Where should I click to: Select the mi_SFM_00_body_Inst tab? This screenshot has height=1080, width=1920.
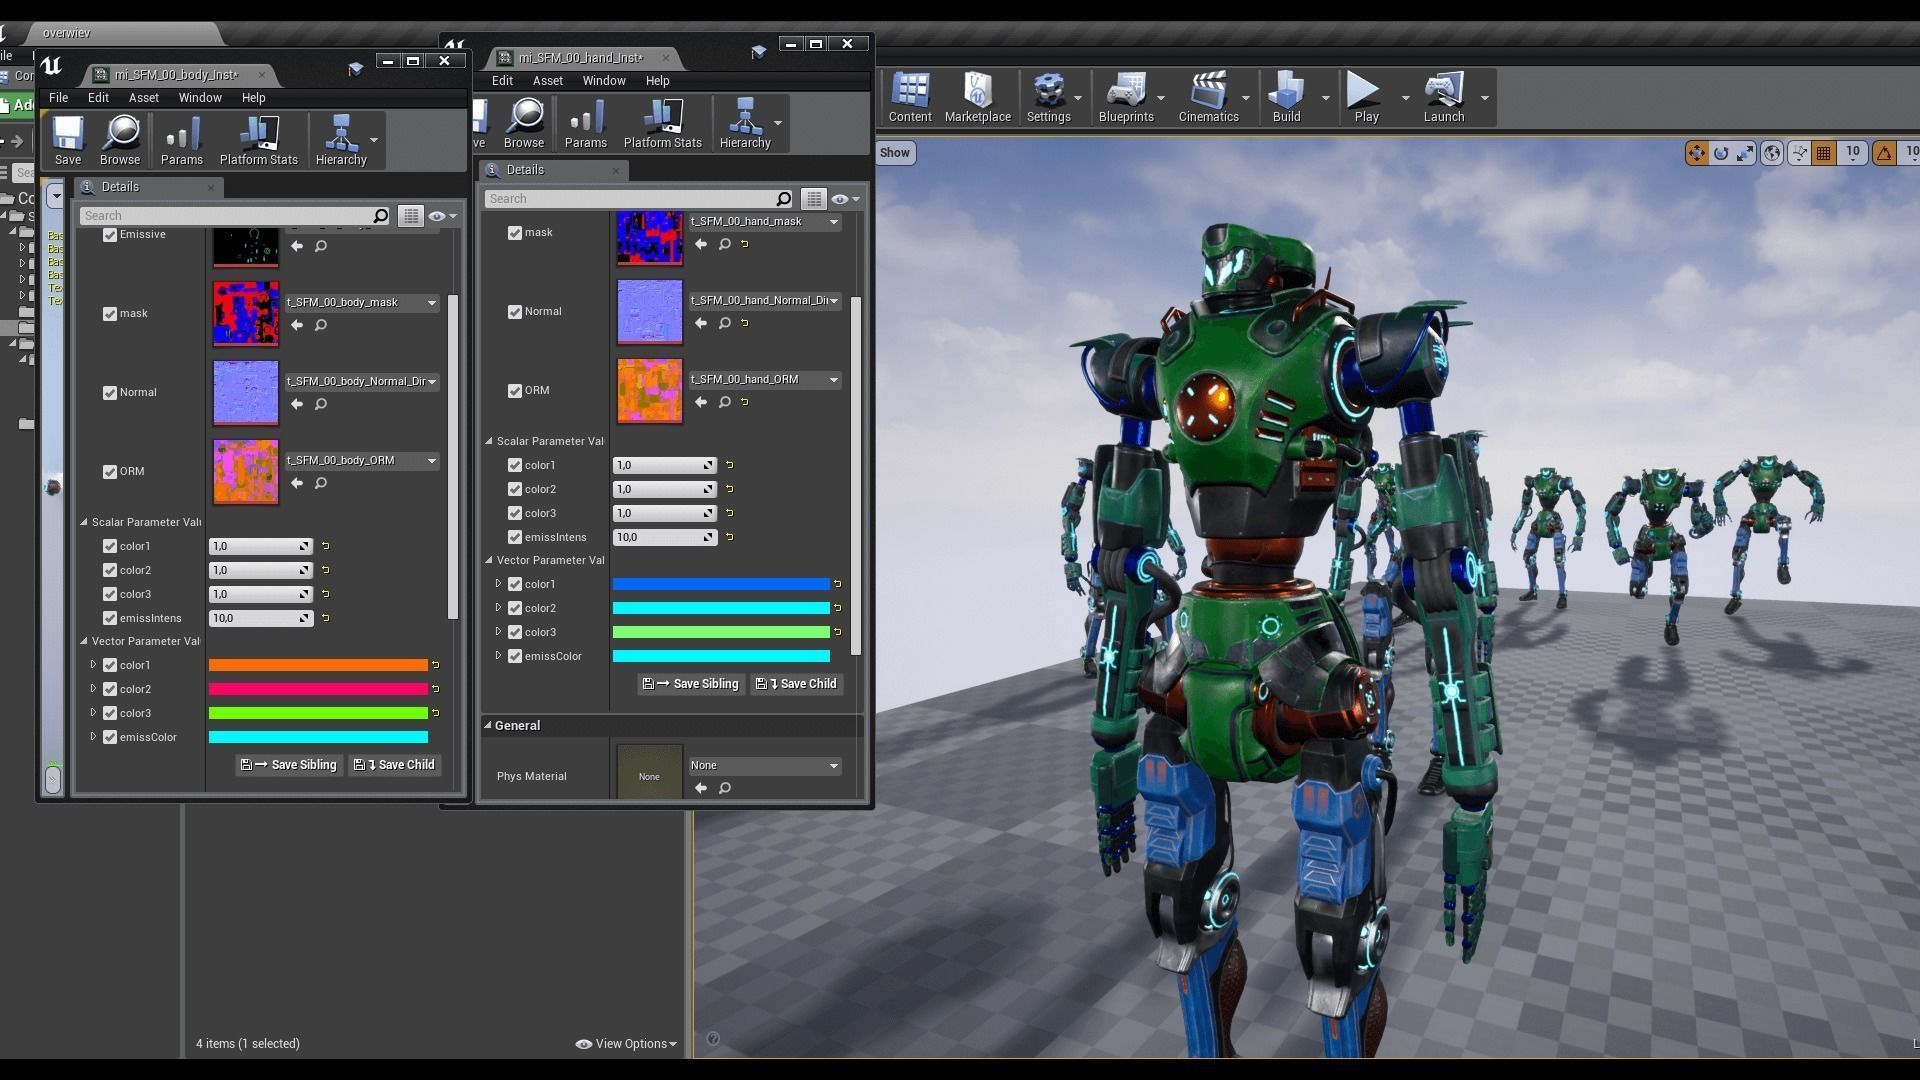pyautogui.click(x=176, y=75)
